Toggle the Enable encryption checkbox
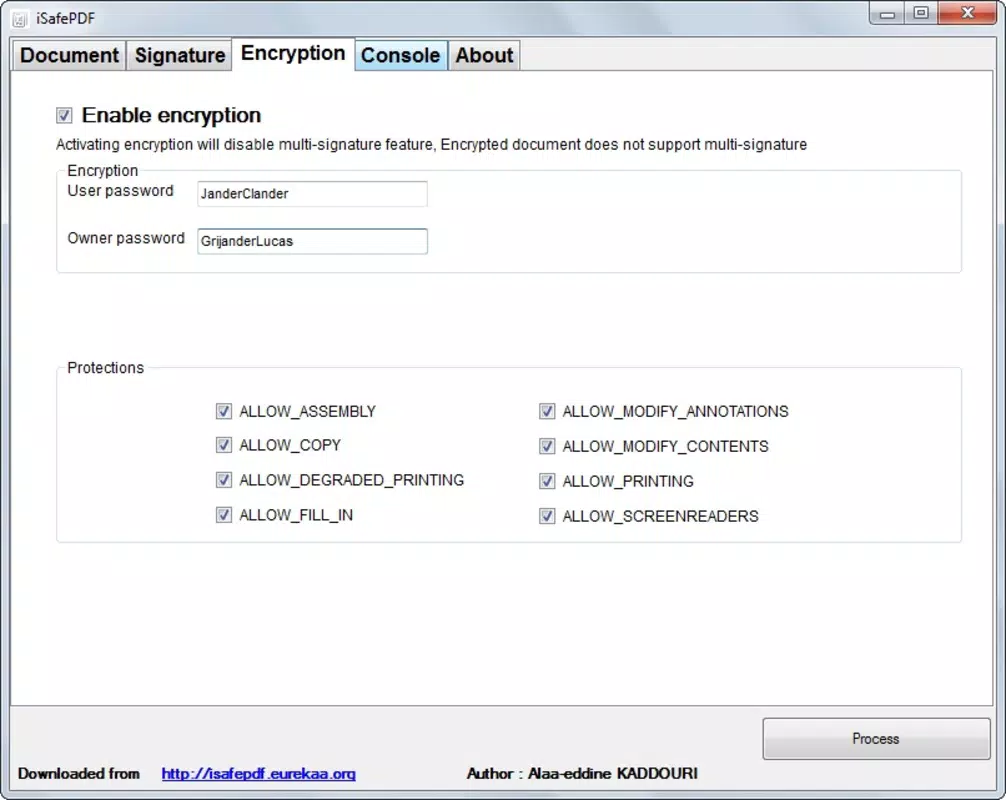Screen dimensions: 1006x800 pos(64,115)
